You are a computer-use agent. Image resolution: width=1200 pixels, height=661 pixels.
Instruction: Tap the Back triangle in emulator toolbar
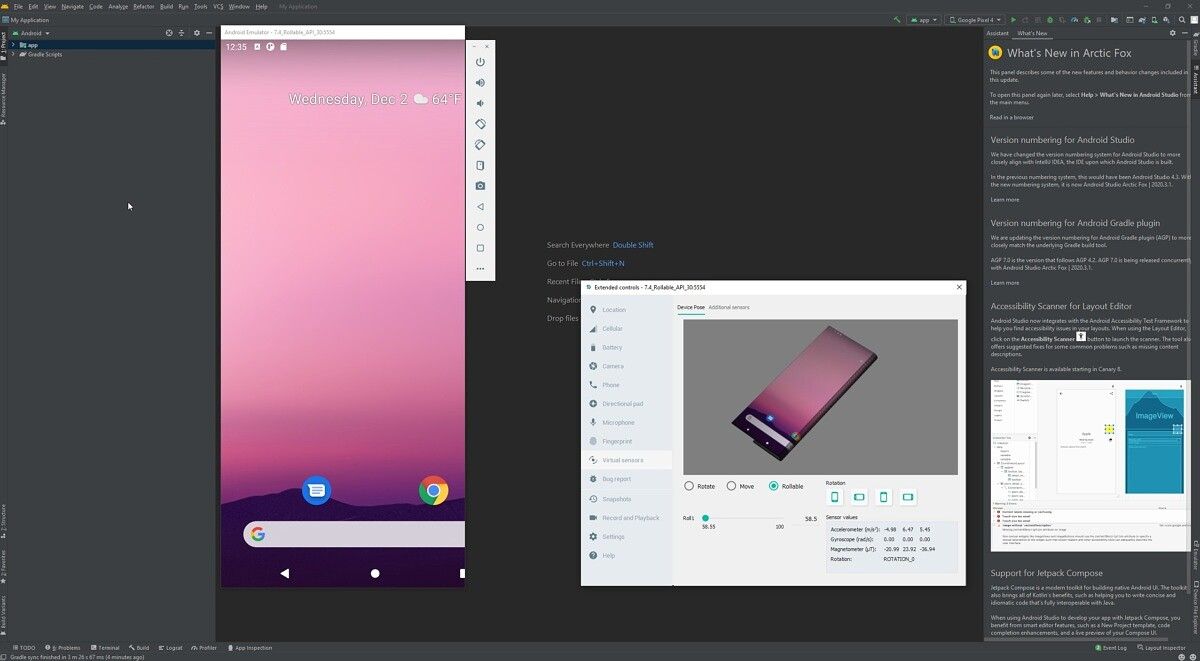(480, 206)
